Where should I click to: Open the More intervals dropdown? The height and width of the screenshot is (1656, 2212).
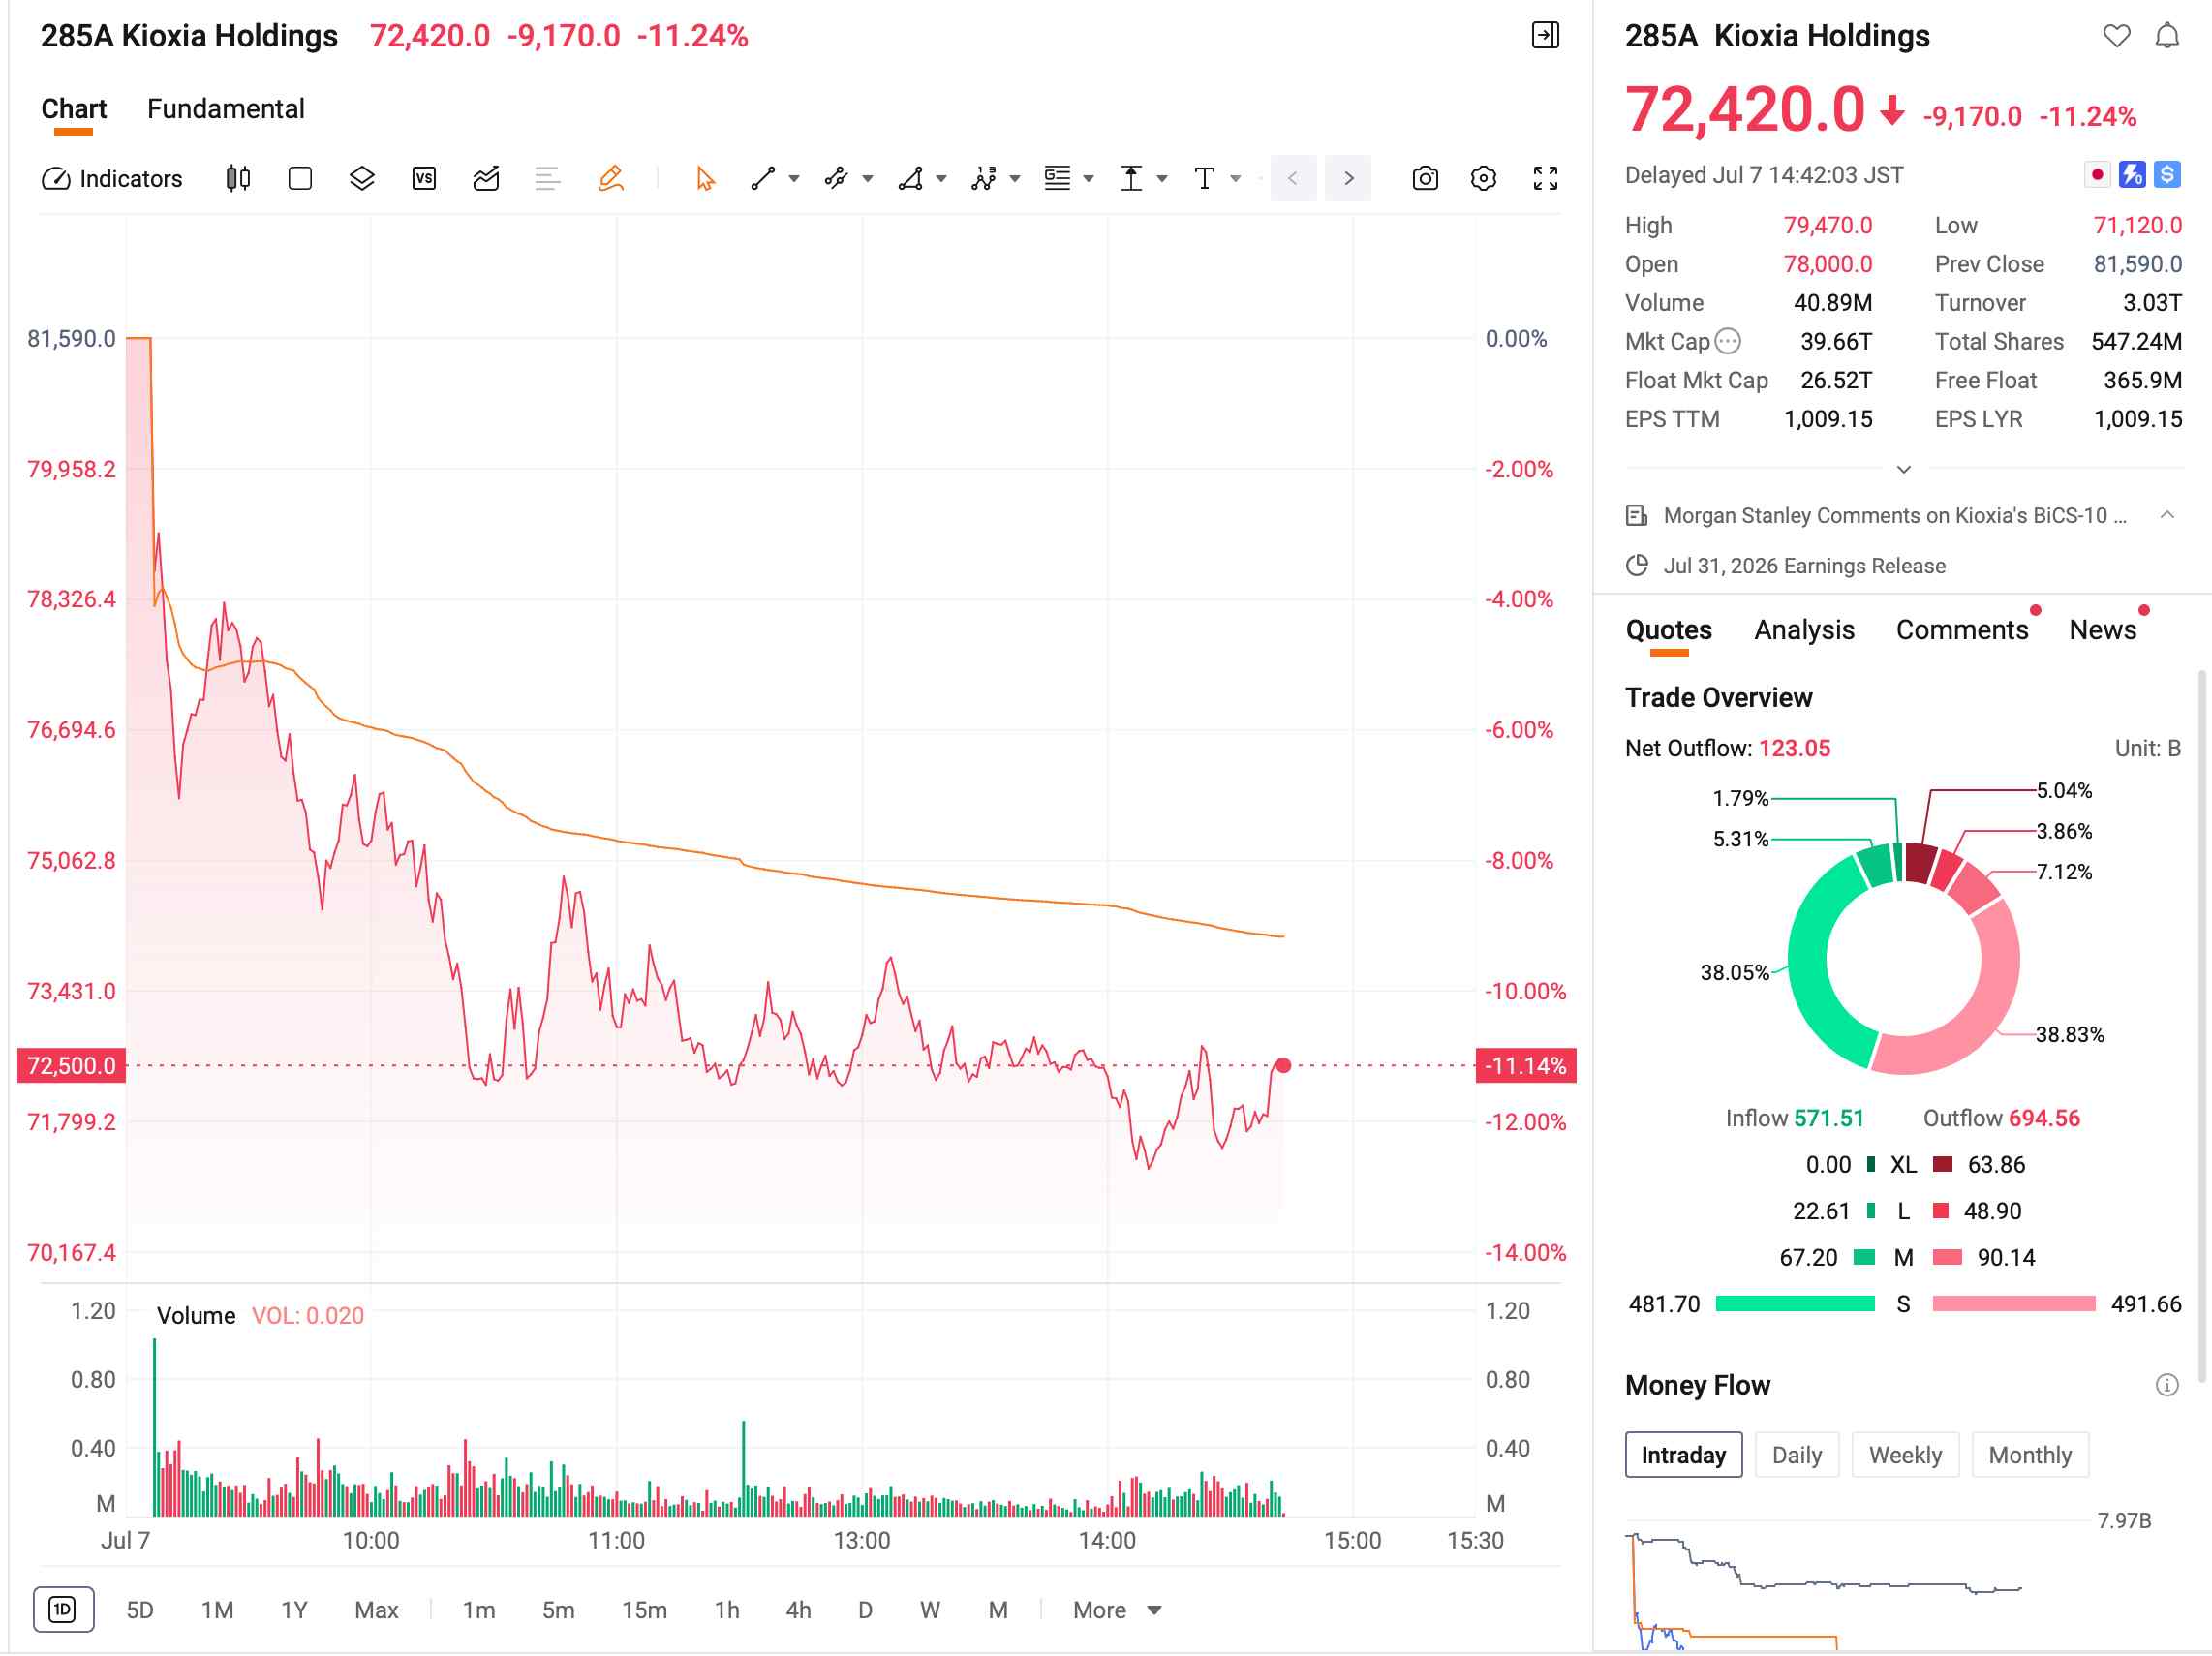coord(1117,1610)
